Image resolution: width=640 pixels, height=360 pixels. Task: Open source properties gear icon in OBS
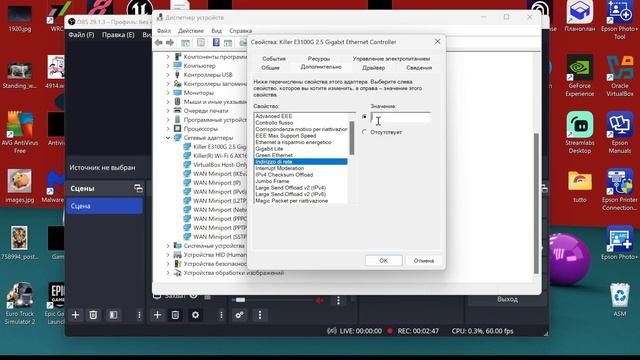(195, 315)
